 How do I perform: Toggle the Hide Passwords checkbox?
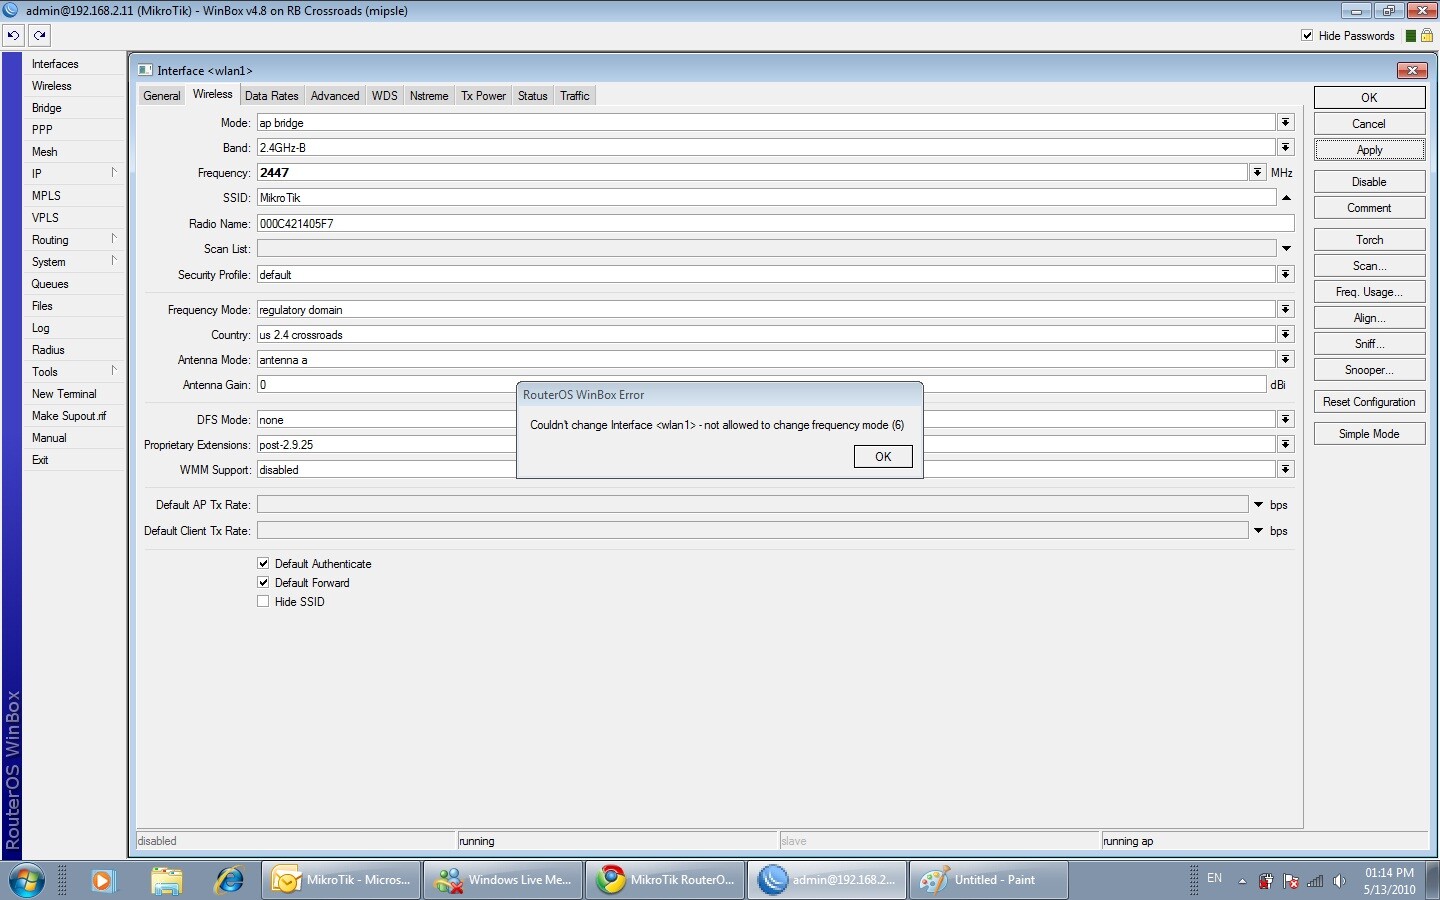[x=1306, y=35]
